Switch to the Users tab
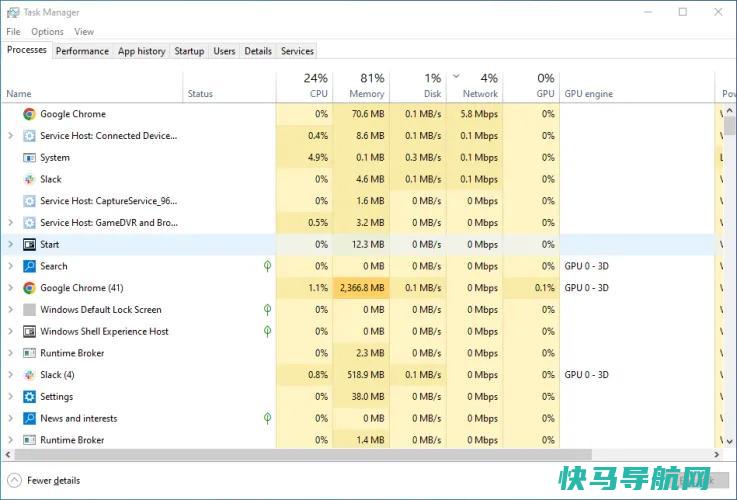 point(224,51)
